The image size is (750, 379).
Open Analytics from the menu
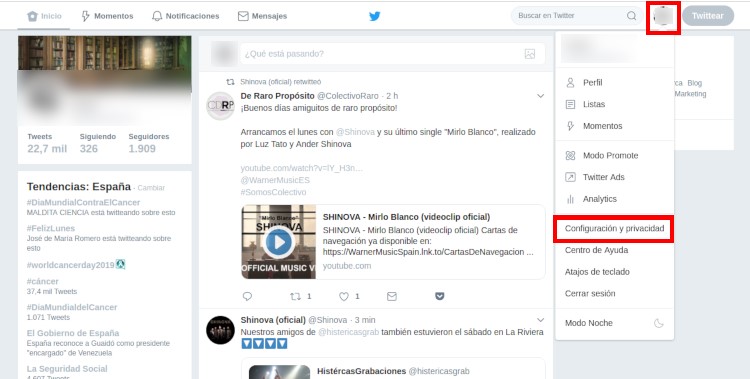[600, 199]
